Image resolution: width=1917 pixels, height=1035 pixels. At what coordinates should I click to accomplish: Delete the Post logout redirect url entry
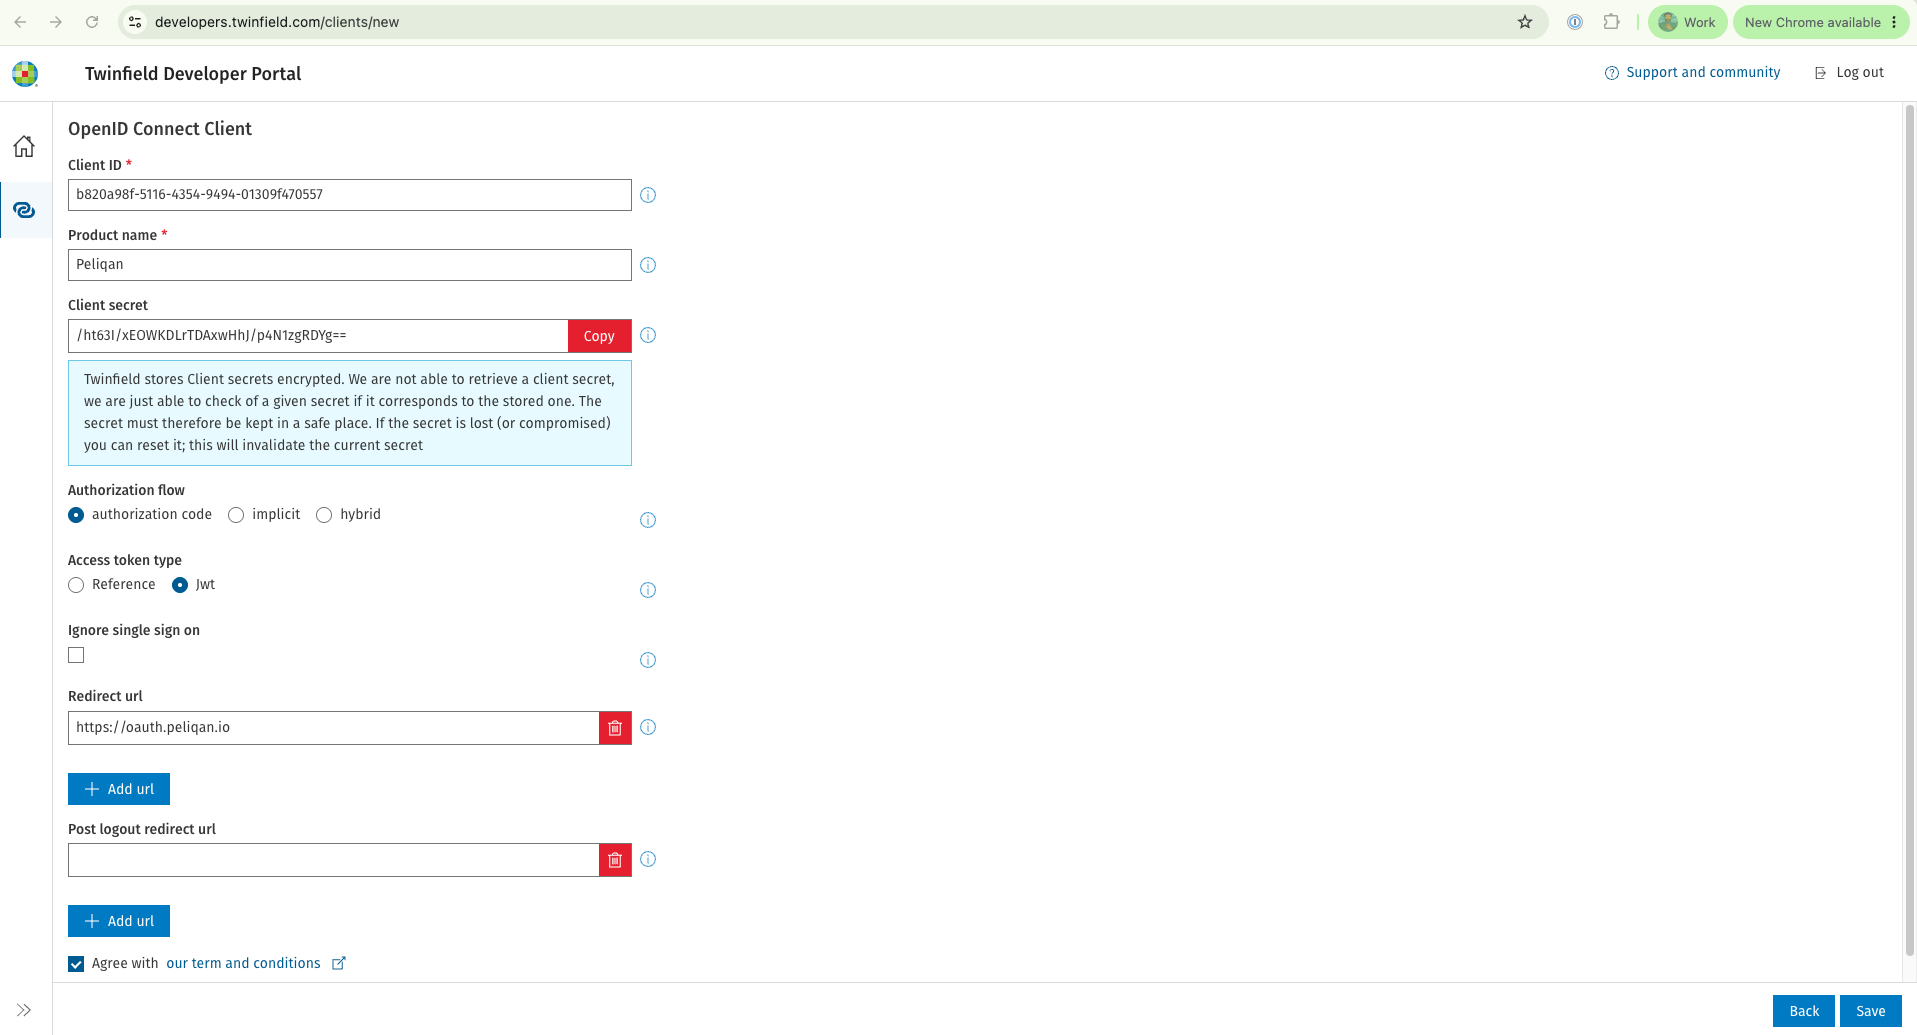[x=615, y=860]
